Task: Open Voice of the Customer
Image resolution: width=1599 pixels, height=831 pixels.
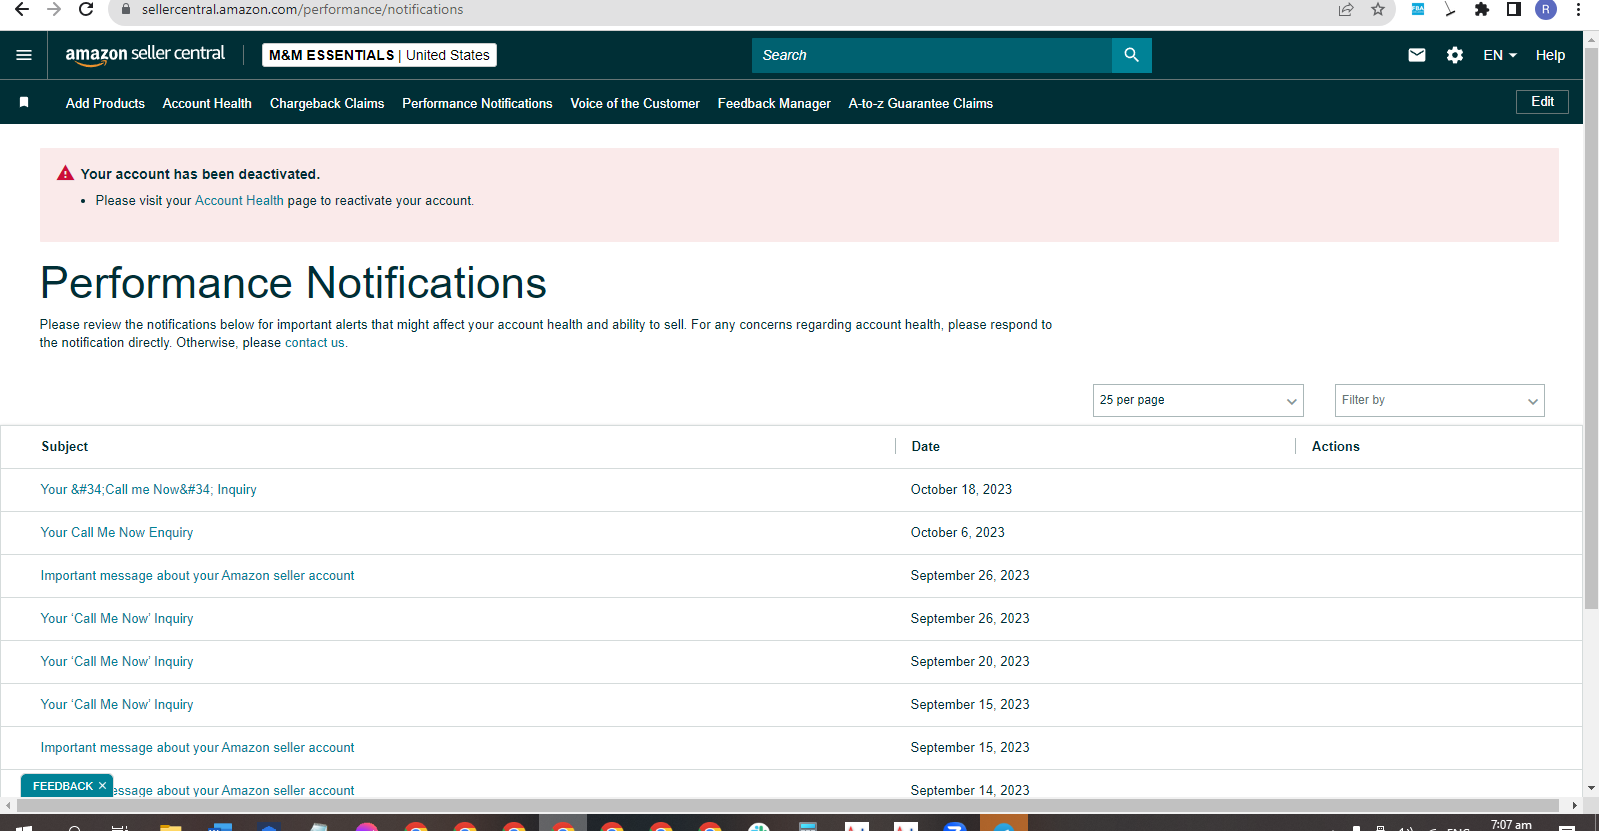Action: tap(635, 103)
